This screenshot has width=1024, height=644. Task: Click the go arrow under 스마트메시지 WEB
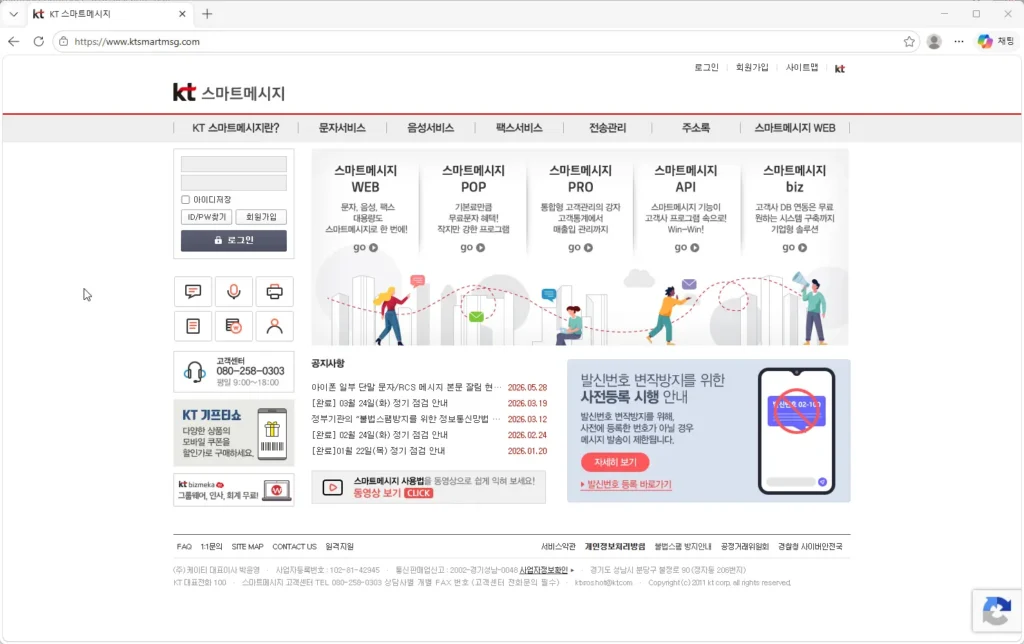[x=366, y=248]
